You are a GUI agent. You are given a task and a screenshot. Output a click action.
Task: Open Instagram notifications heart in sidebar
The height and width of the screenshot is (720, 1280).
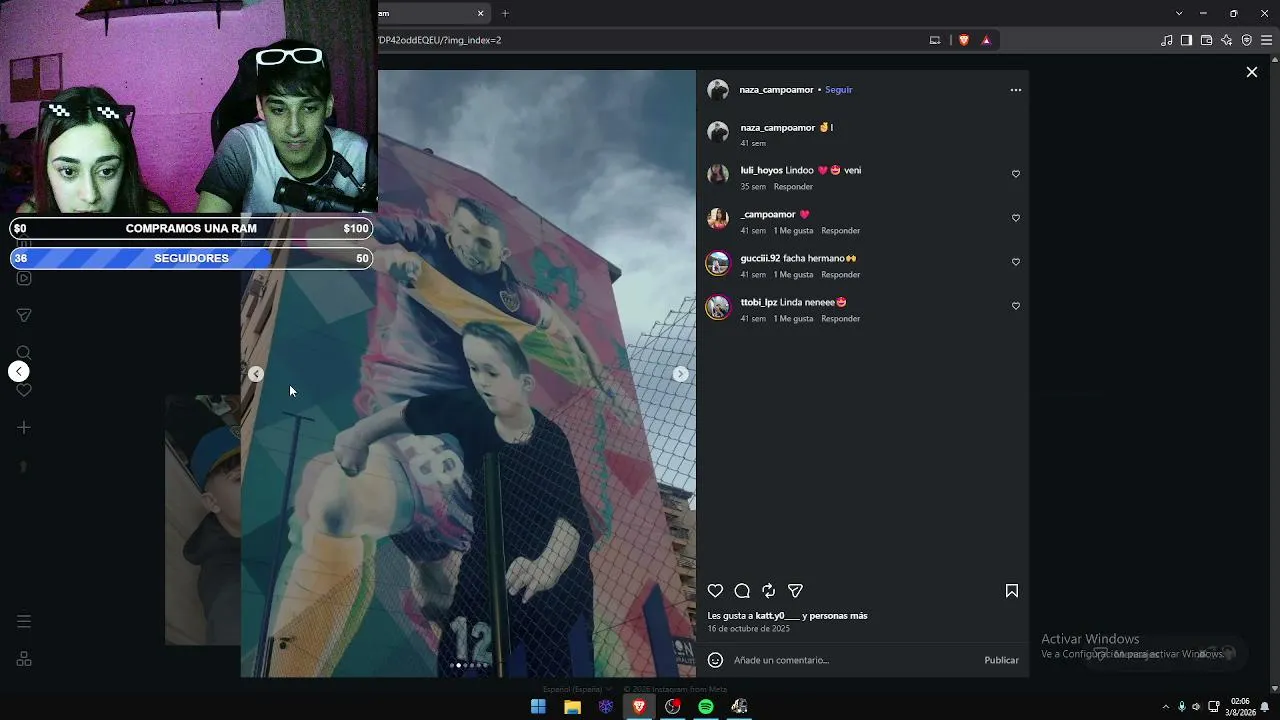(24, 390)
